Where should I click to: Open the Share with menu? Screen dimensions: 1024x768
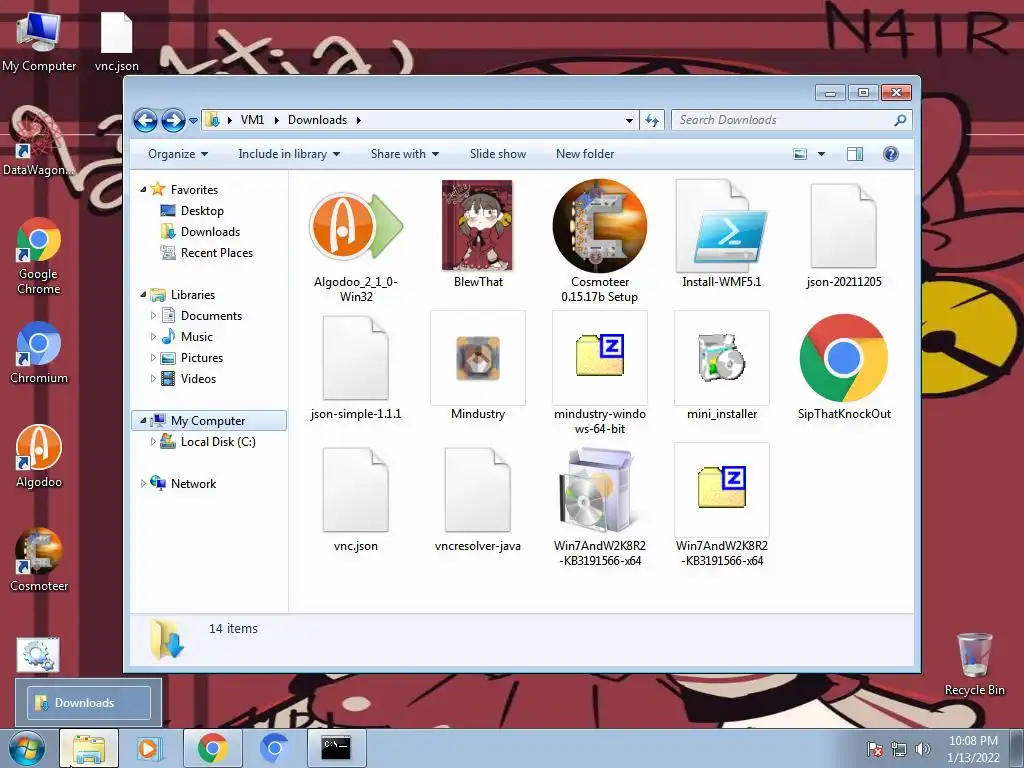pyautogui.click(x=405, y=154)
